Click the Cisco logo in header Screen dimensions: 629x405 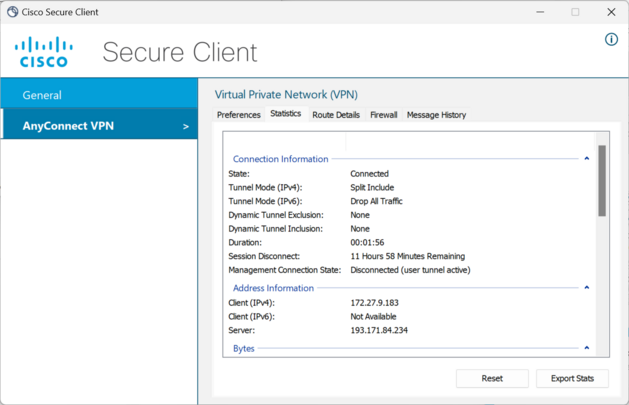point(44,52)
